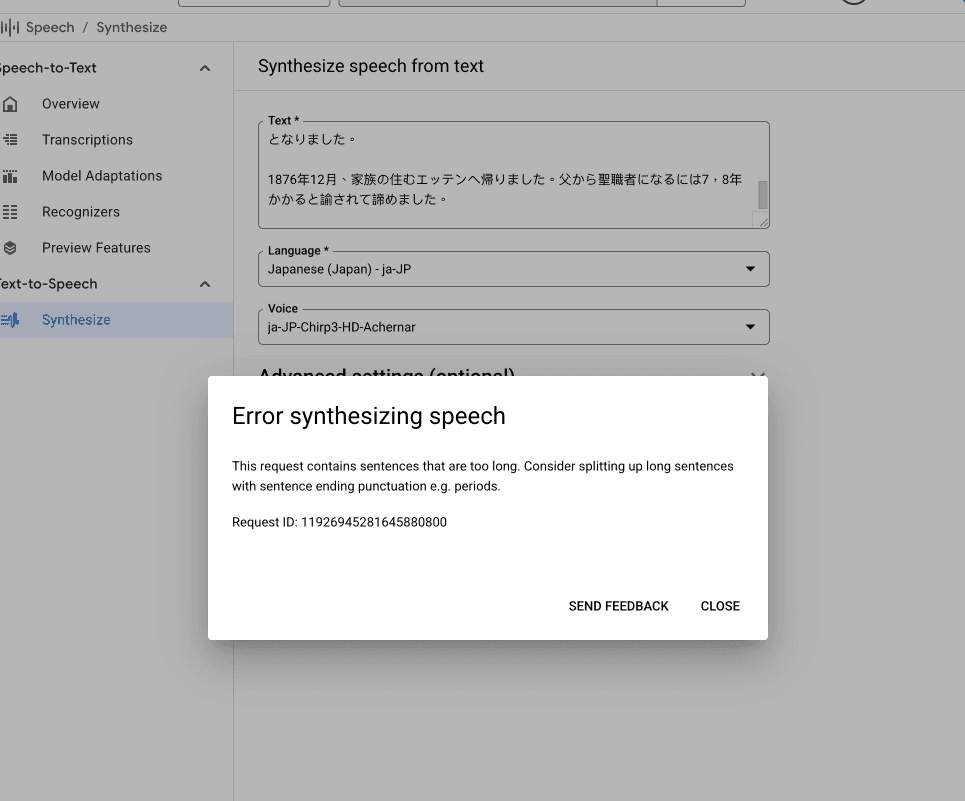This screenshot has width=965, height=801.
Task: Click the Recognizers grid icon
Action: click(10, 212)
